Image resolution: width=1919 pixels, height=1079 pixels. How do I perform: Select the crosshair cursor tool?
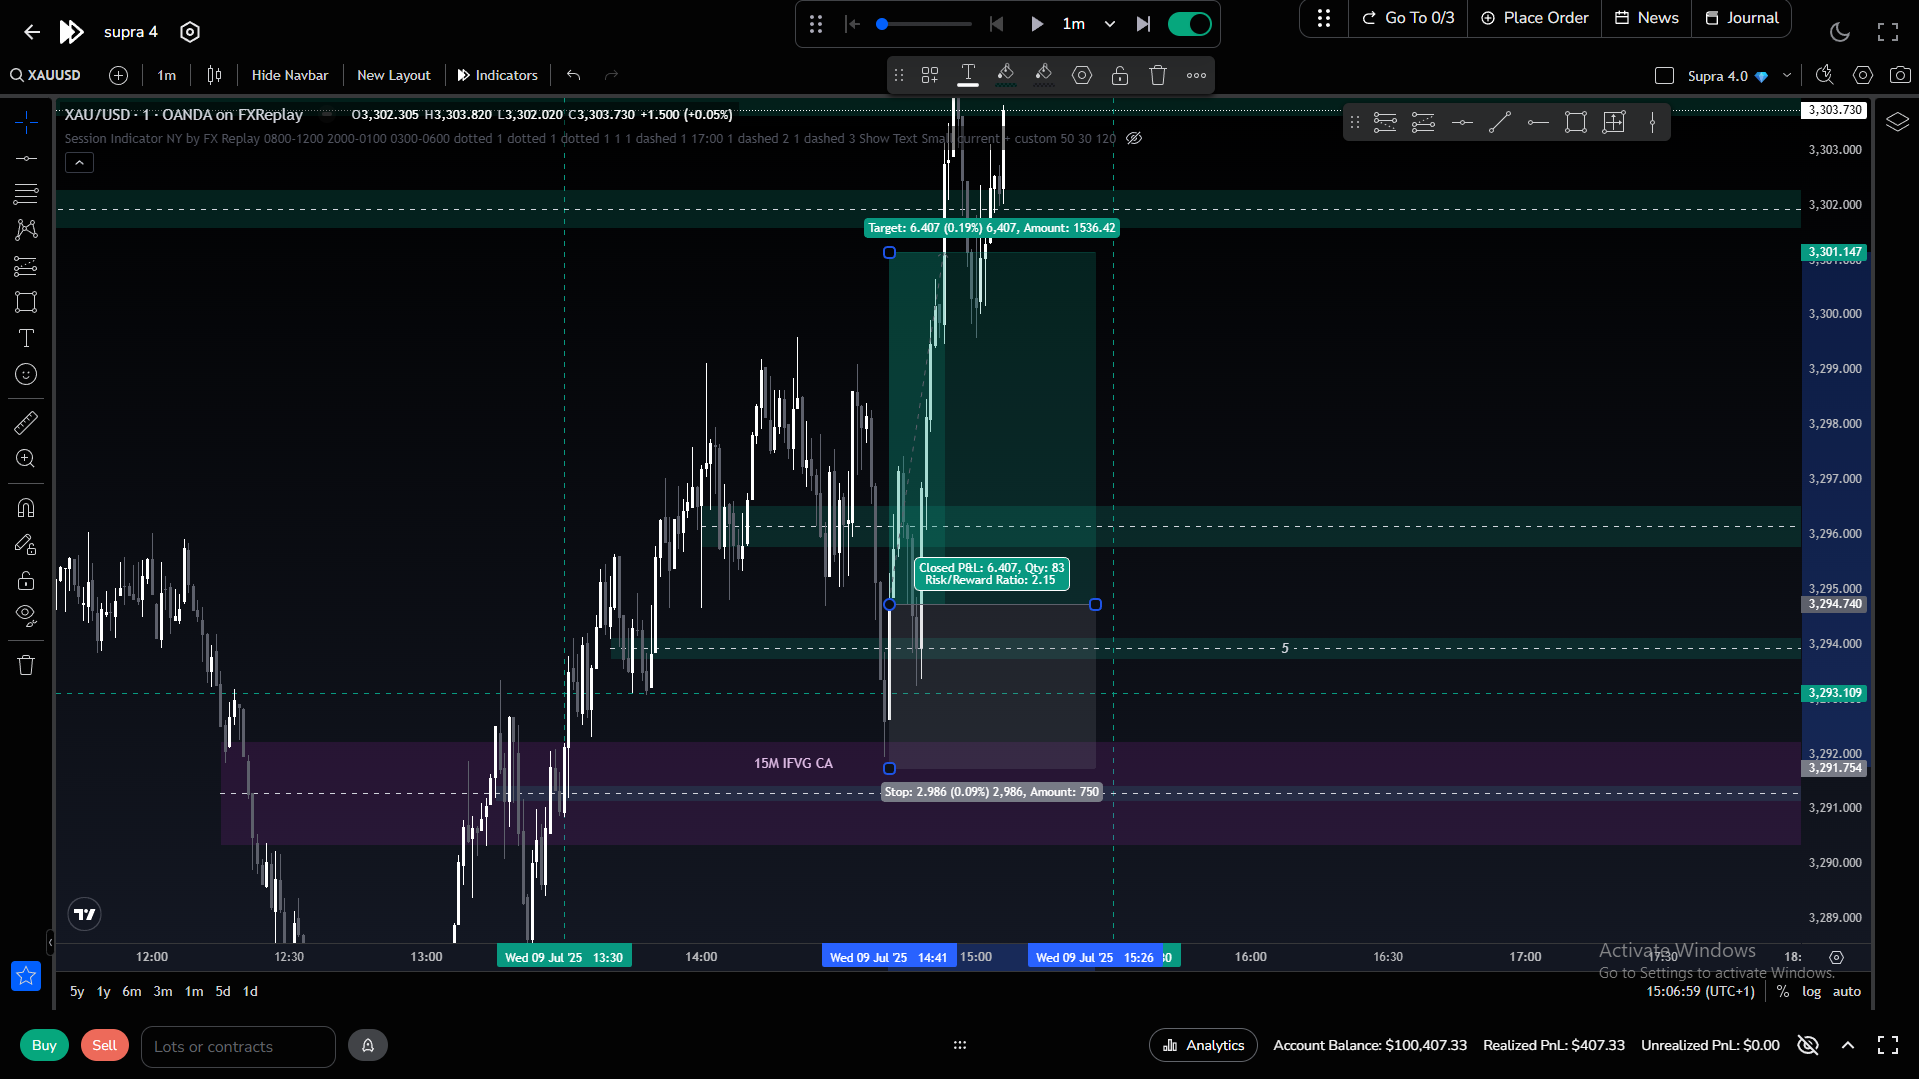click(26, 122)
